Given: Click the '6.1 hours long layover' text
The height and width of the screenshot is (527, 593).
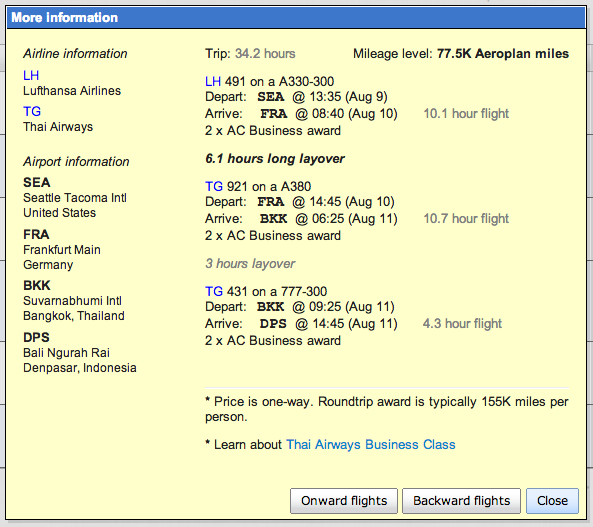Looking at the screenshot, I should point(275,159).
